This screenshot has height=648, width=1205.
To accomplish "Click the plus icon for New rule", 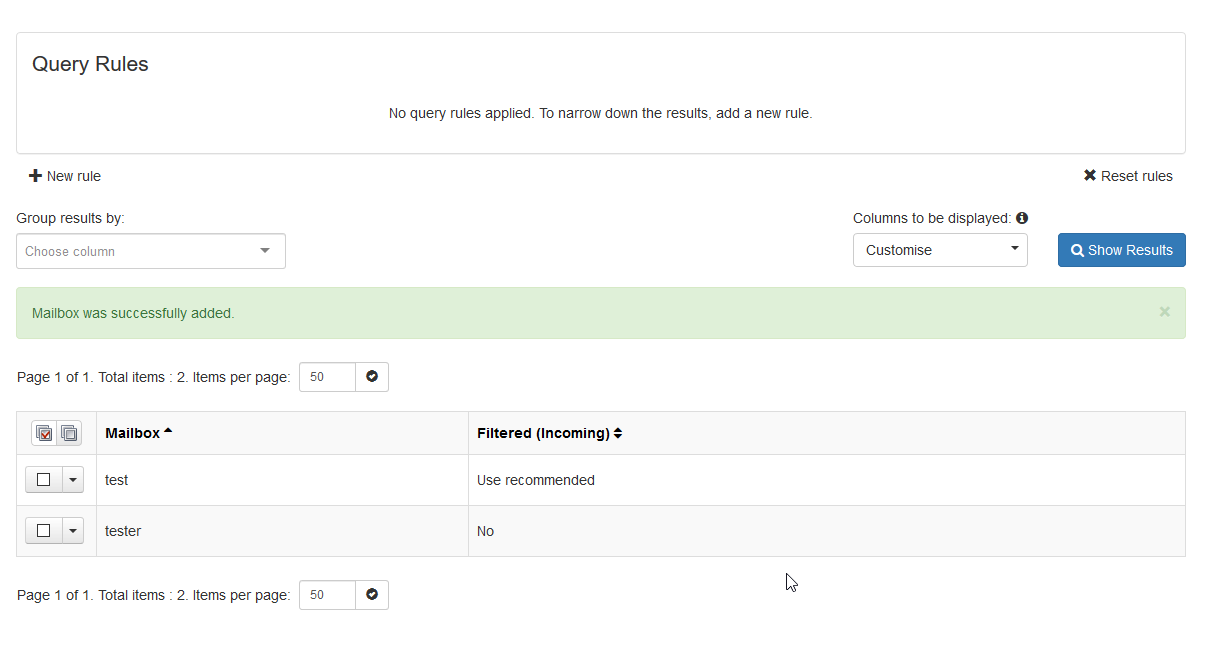I will coord(35,176).
